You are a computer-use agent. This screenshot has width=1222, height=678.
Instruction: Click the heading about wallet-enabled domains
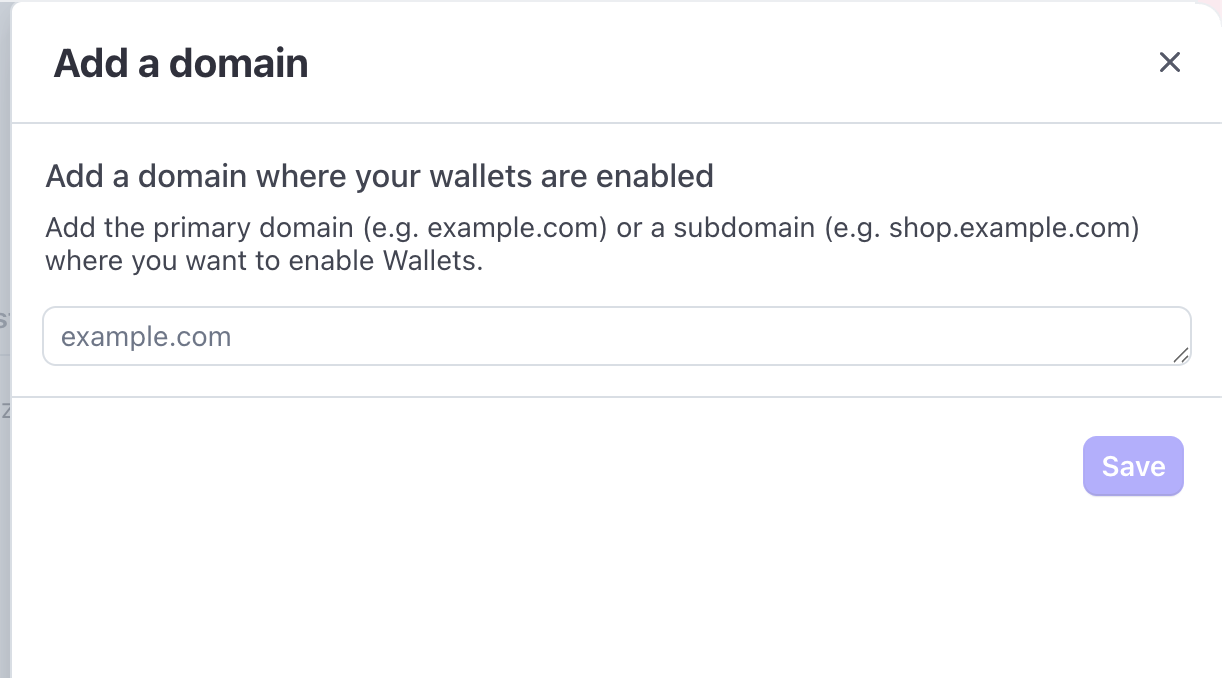coord(379,176)
